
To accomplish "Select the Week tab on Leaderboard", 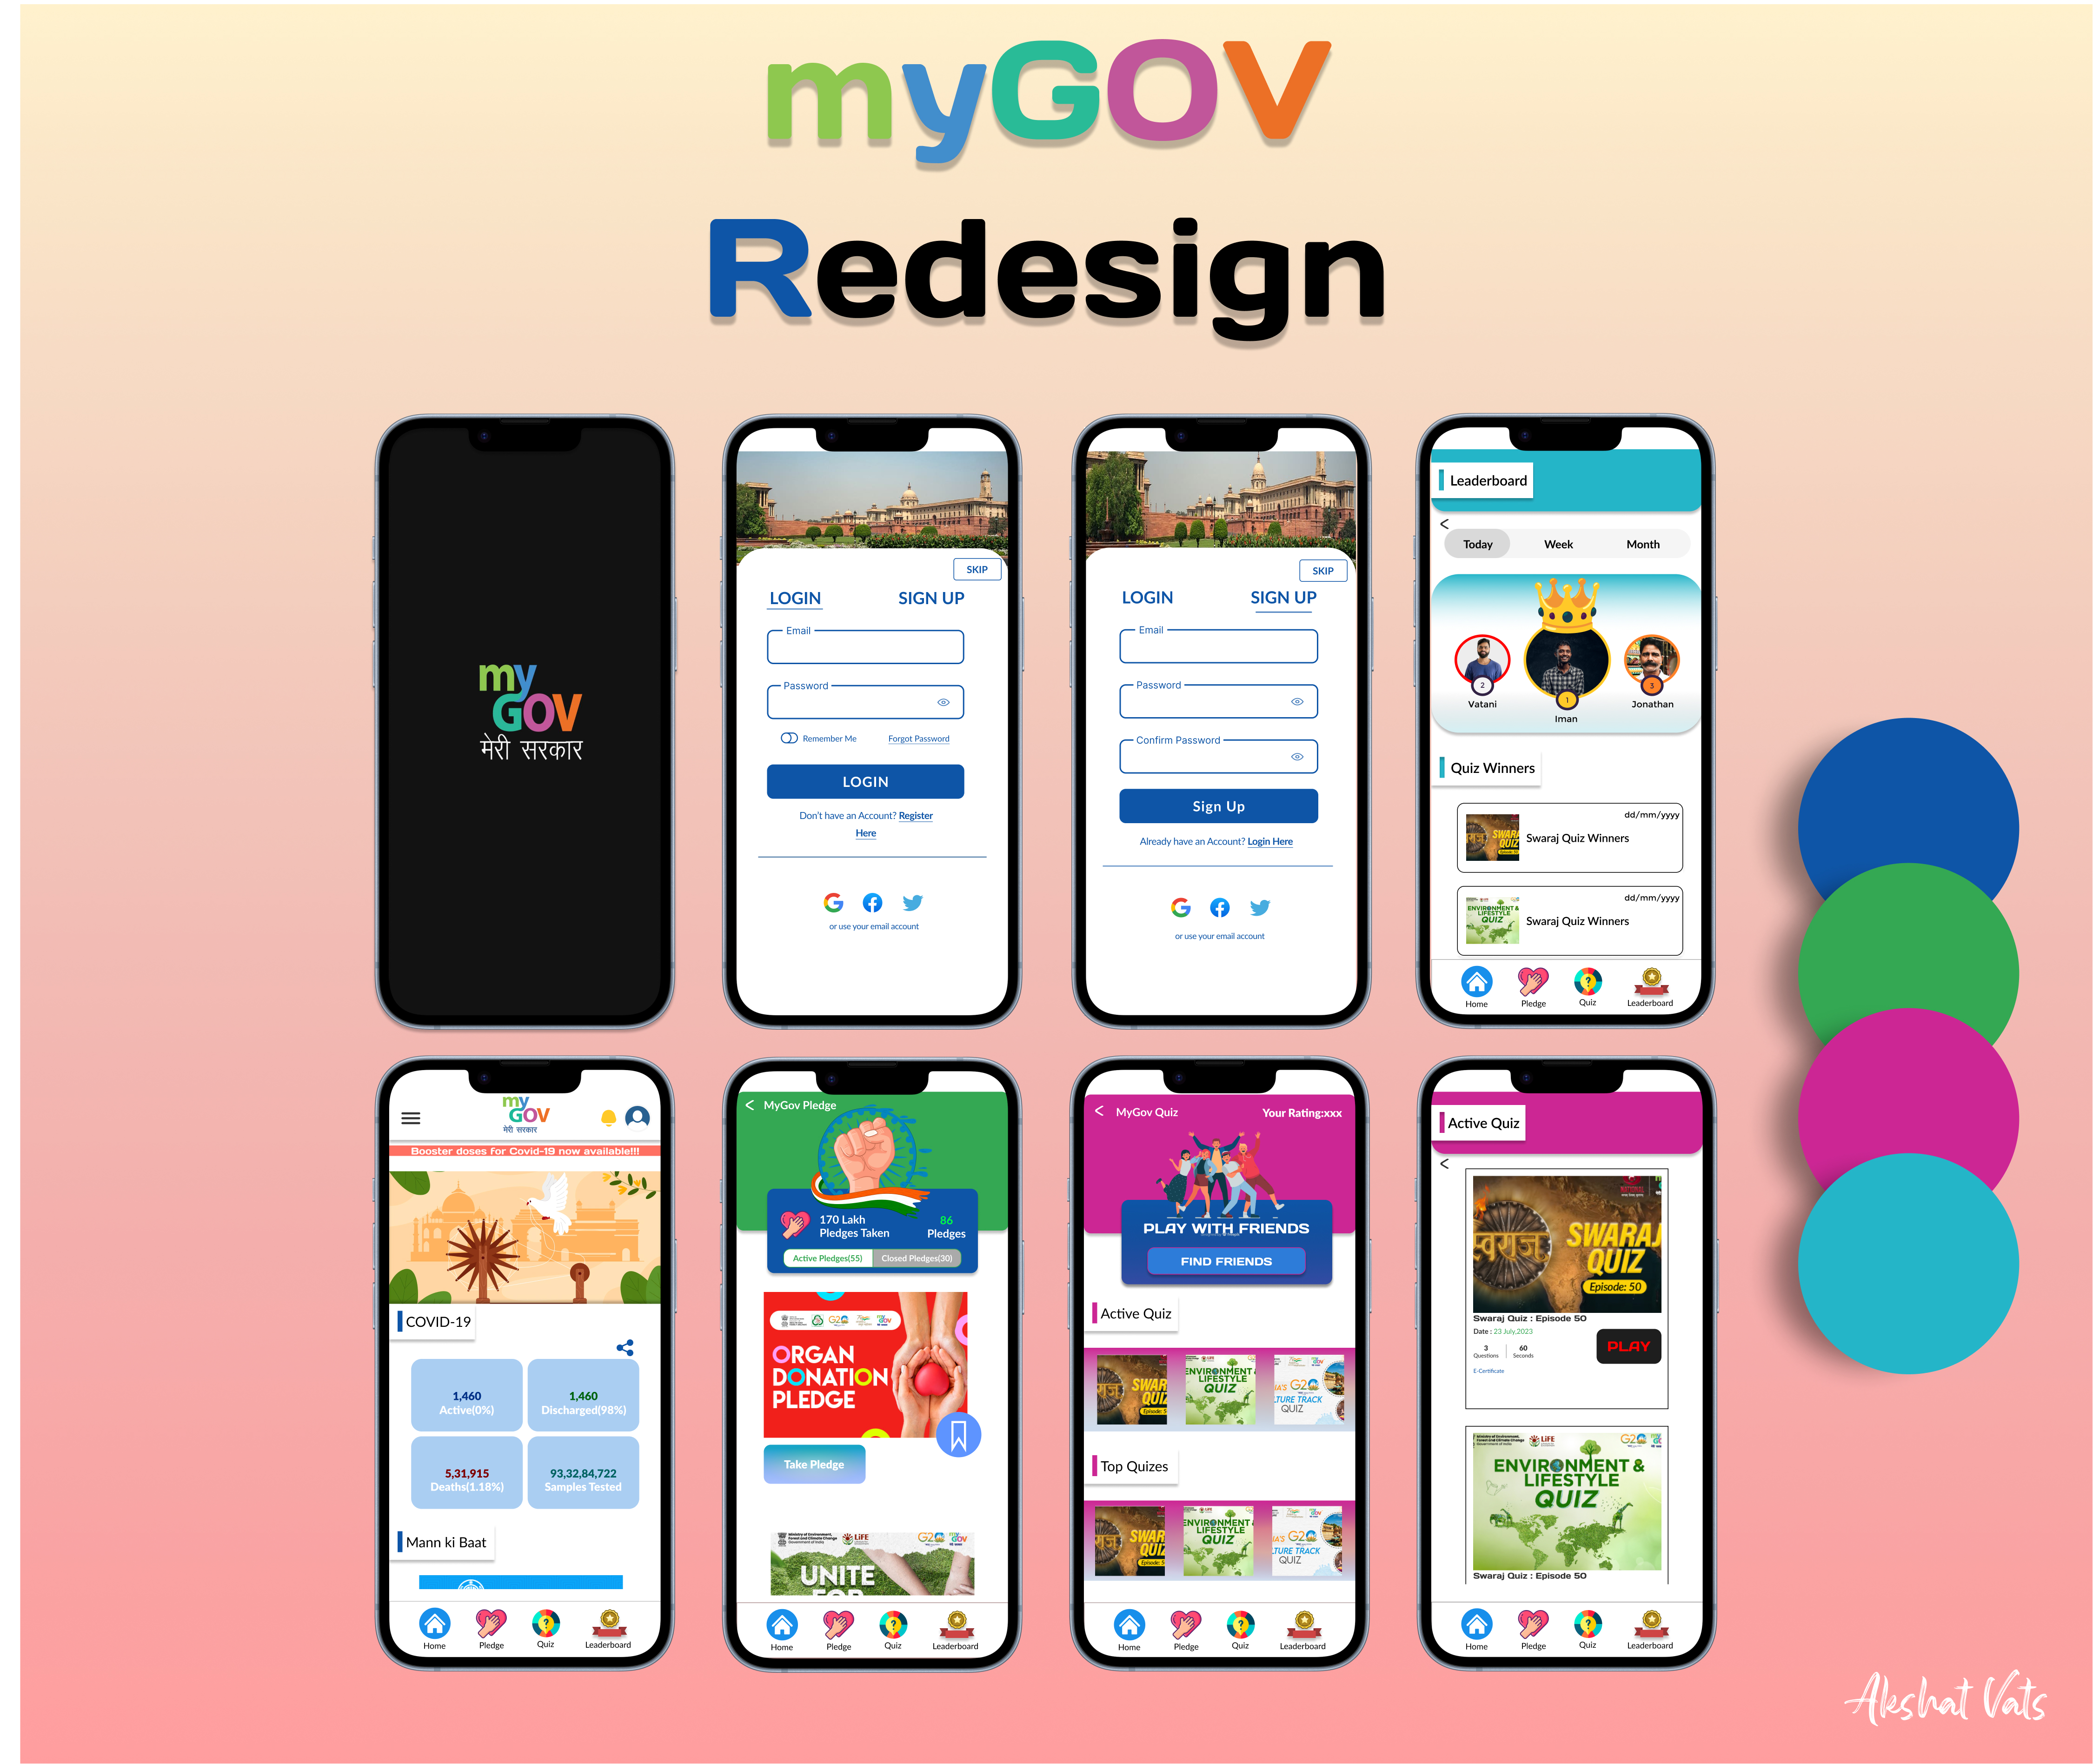I will click(x=1559, y=544).
